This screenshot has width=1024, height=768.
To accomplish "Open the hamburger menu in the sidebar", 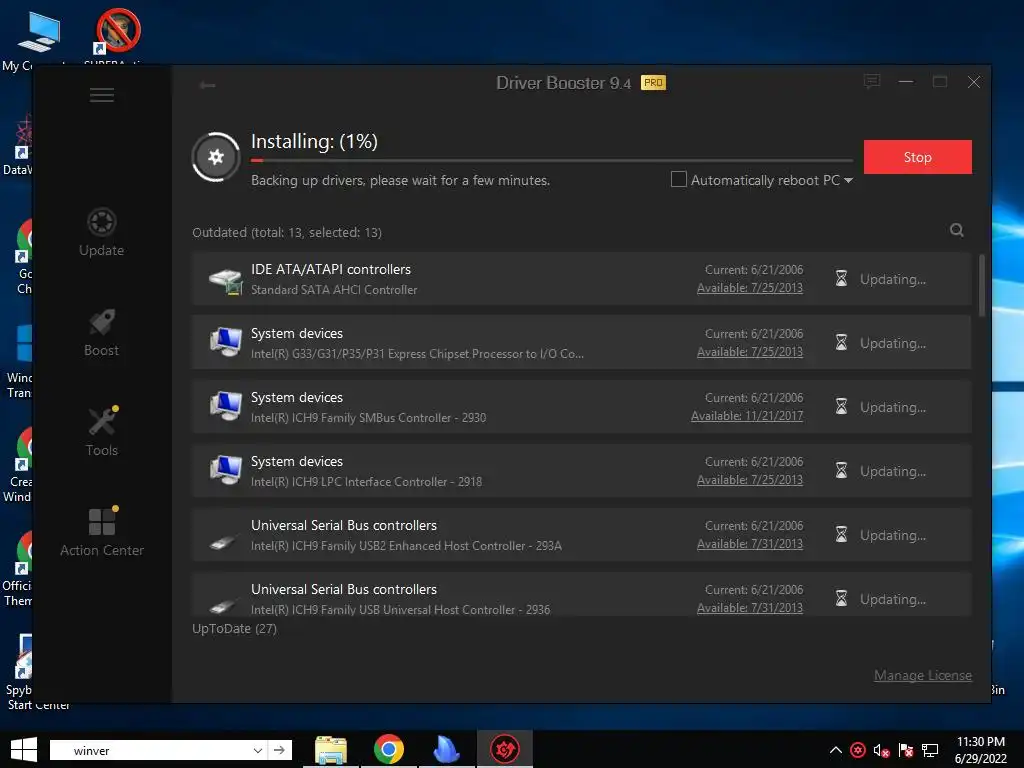I will [x=102, y=95].
